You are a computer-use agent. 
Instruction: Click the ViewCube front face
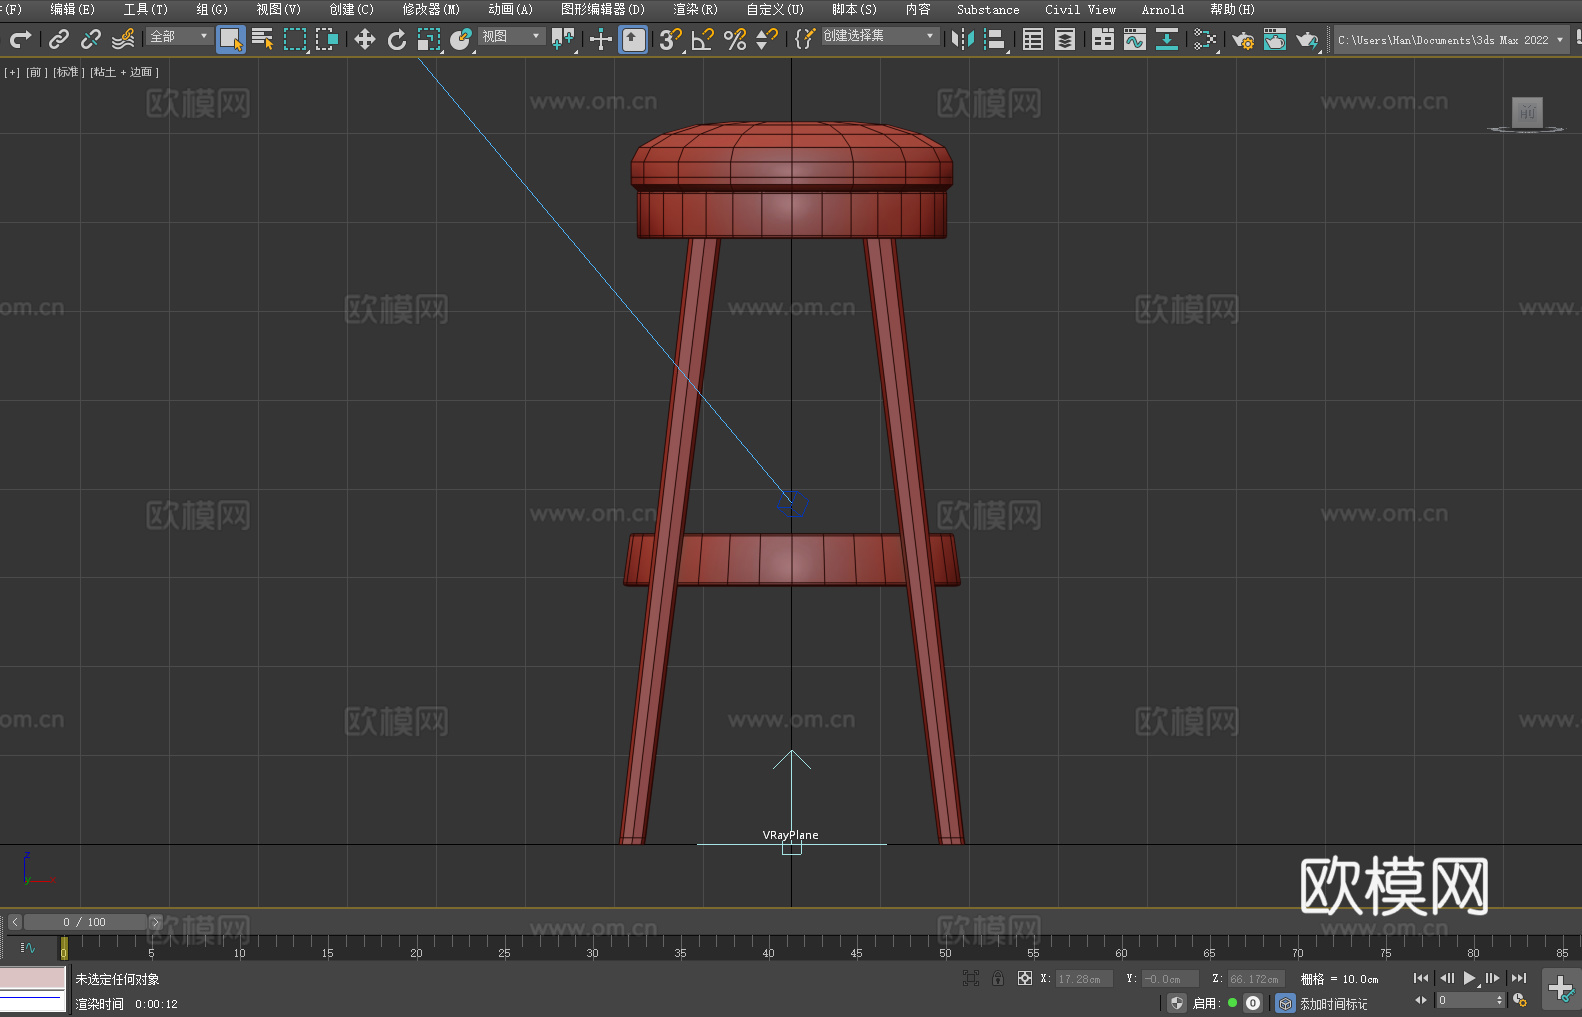point(1527,112)
